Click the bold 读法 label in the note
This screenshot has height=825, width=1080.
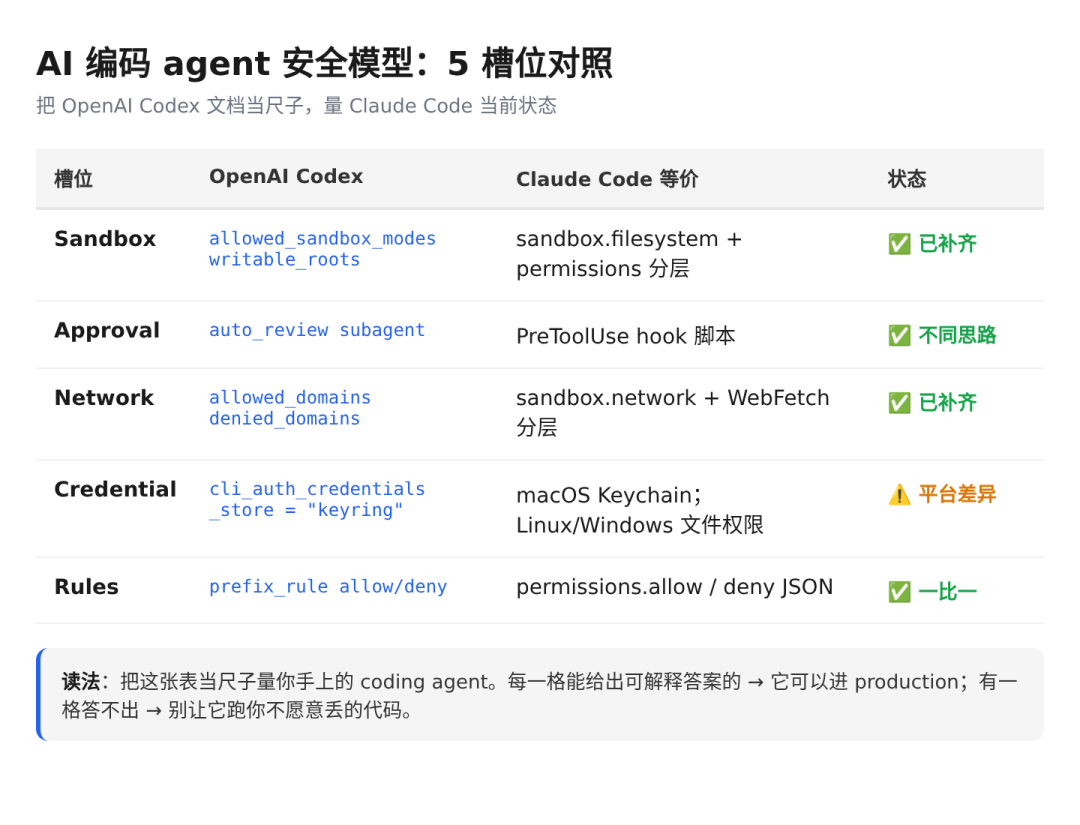pos(81,682)
